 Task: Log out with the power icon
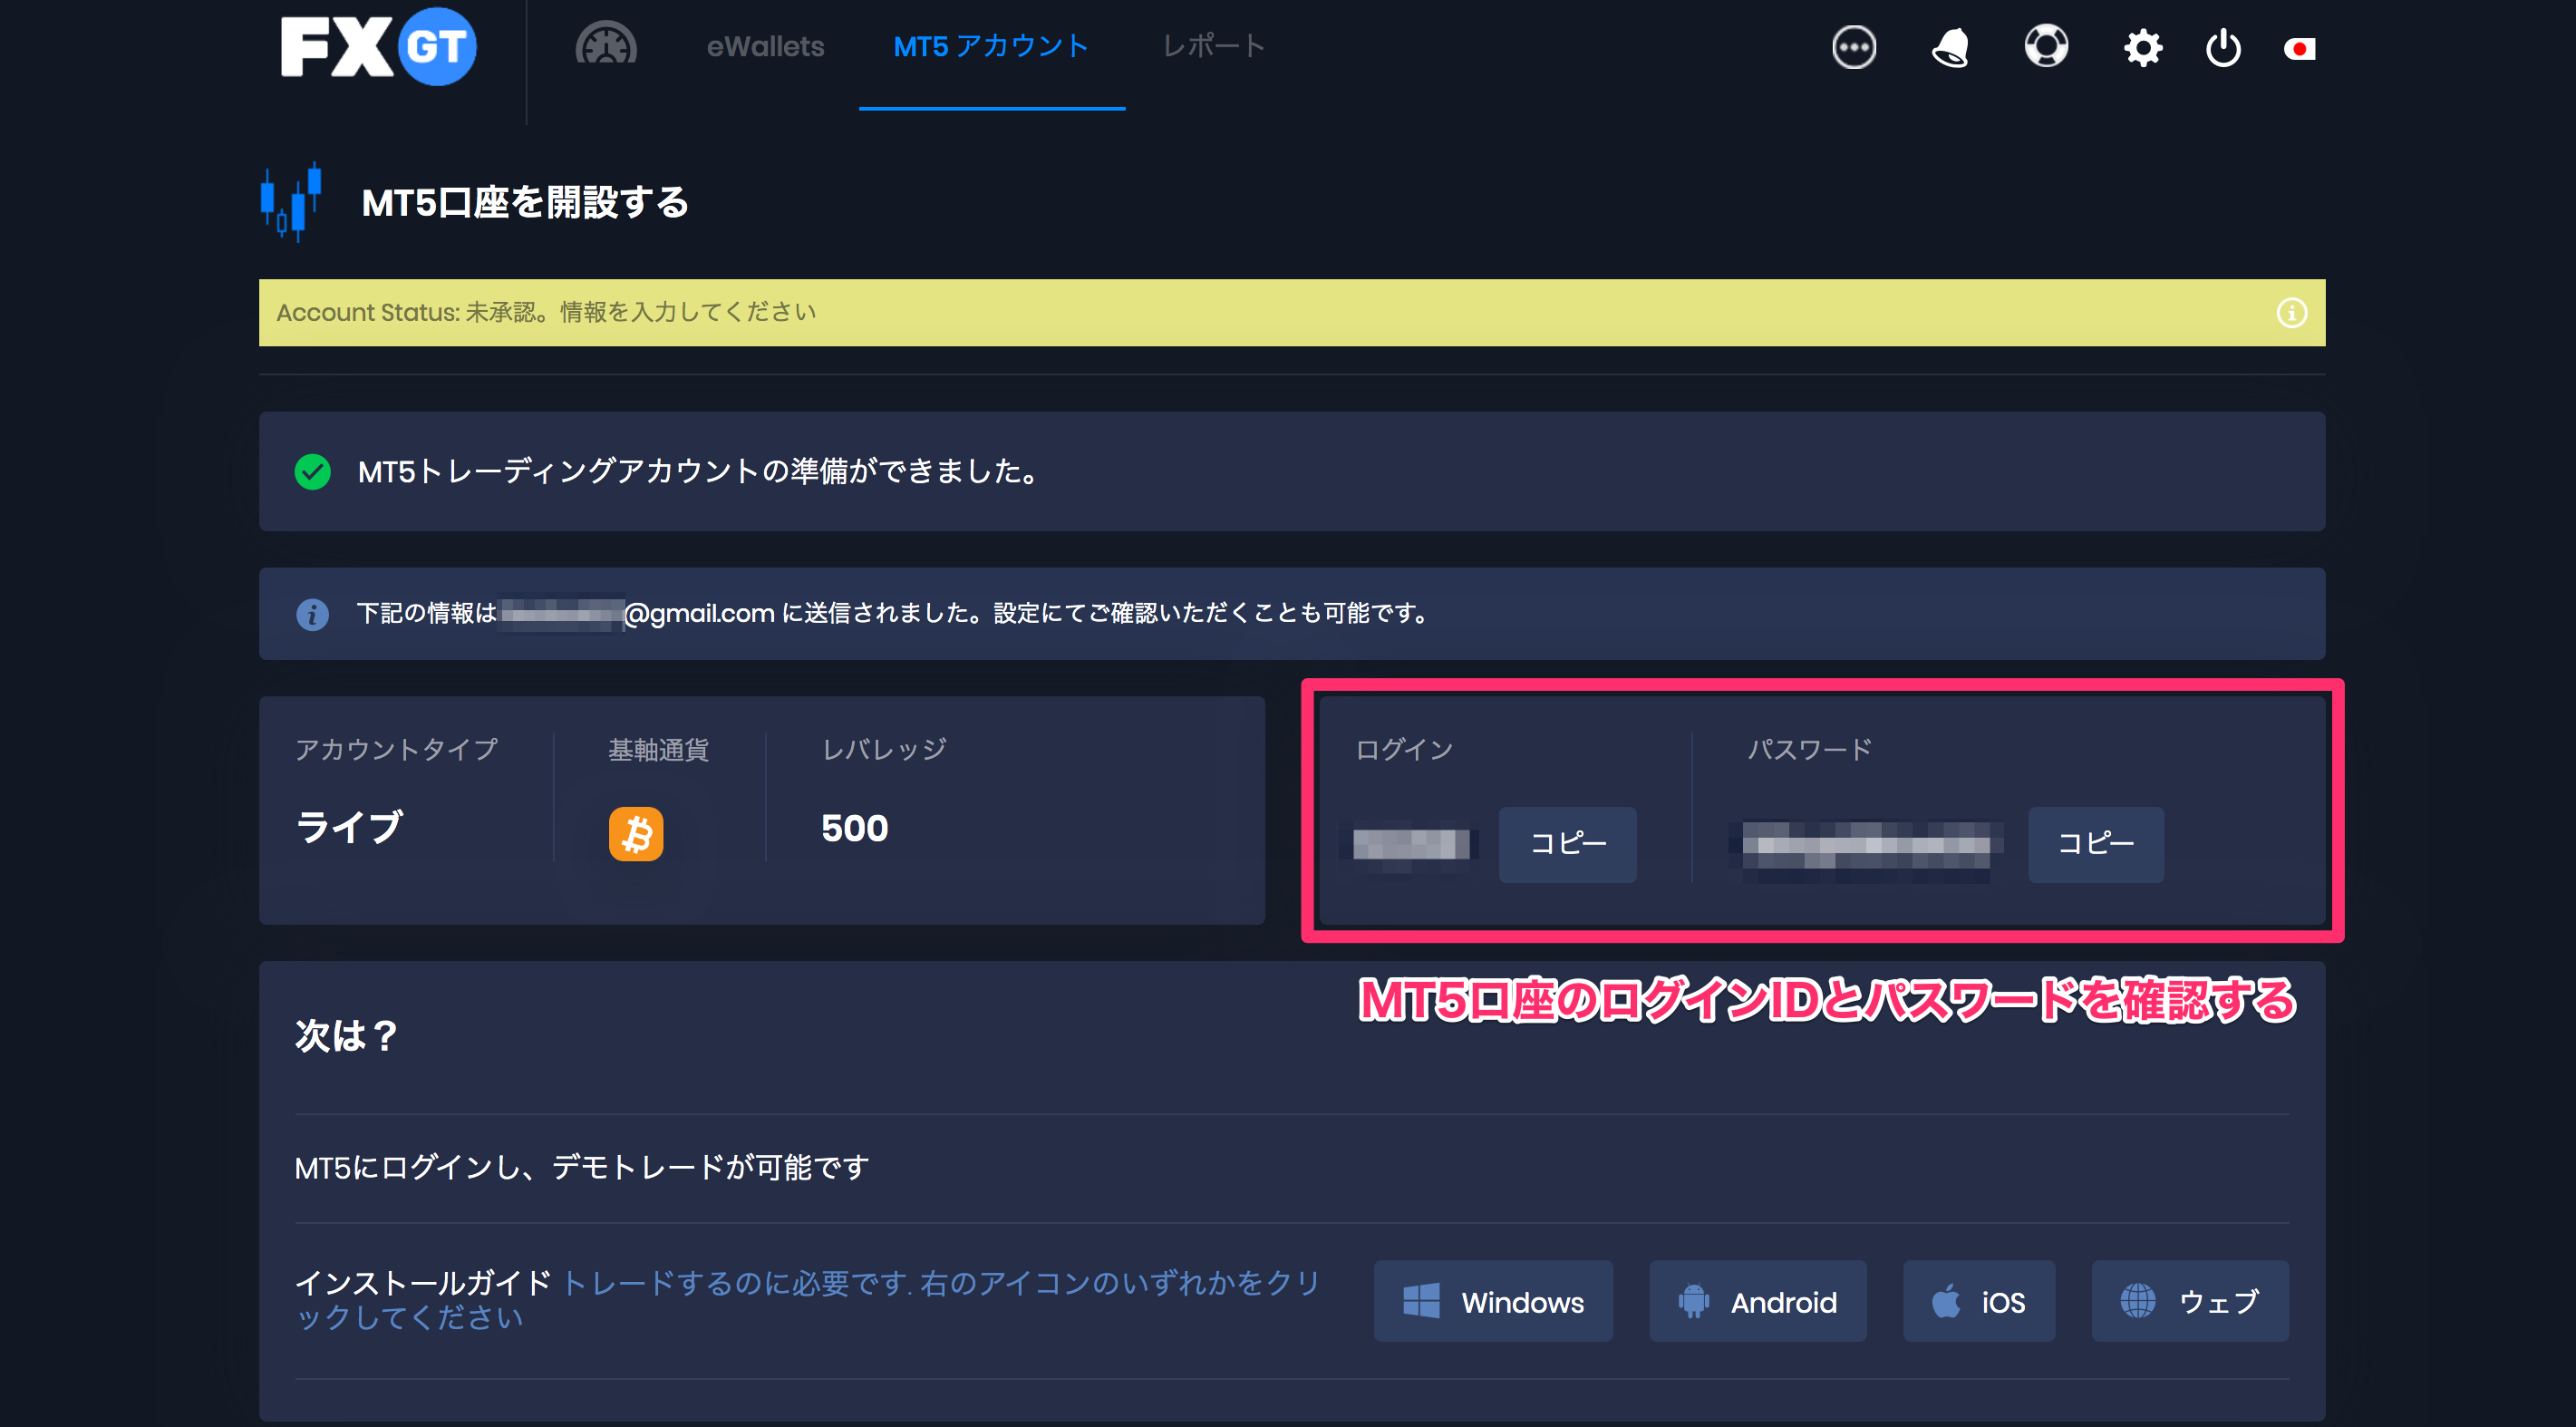[x=2223, y=47]
